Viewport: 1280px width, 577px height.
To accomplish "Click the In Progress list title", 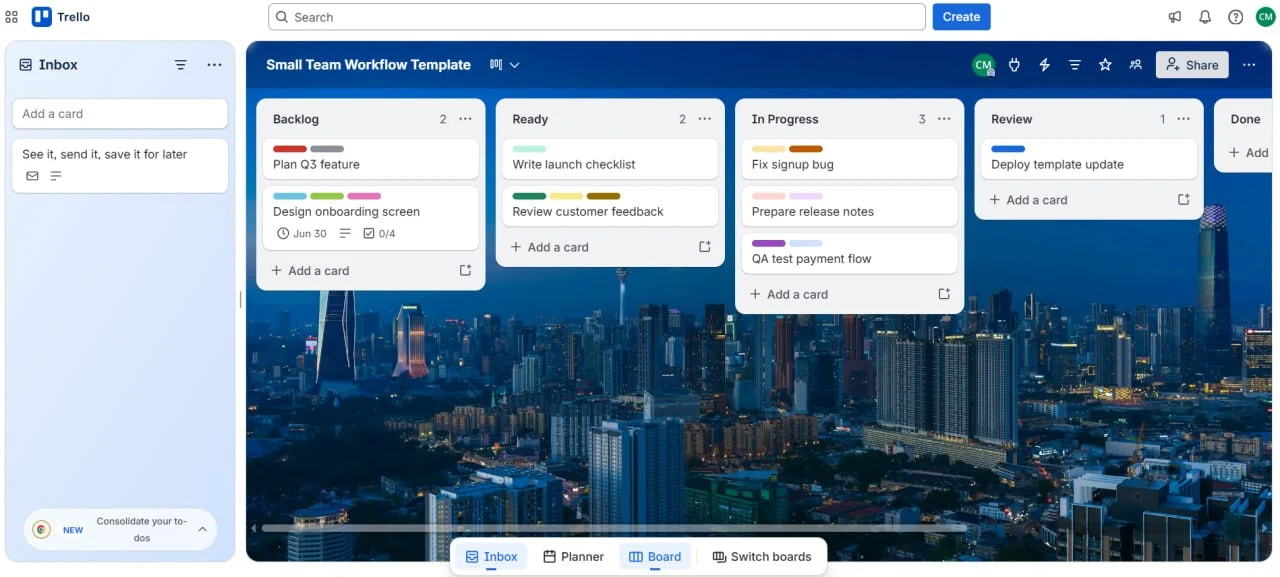I will click(785, 119).
